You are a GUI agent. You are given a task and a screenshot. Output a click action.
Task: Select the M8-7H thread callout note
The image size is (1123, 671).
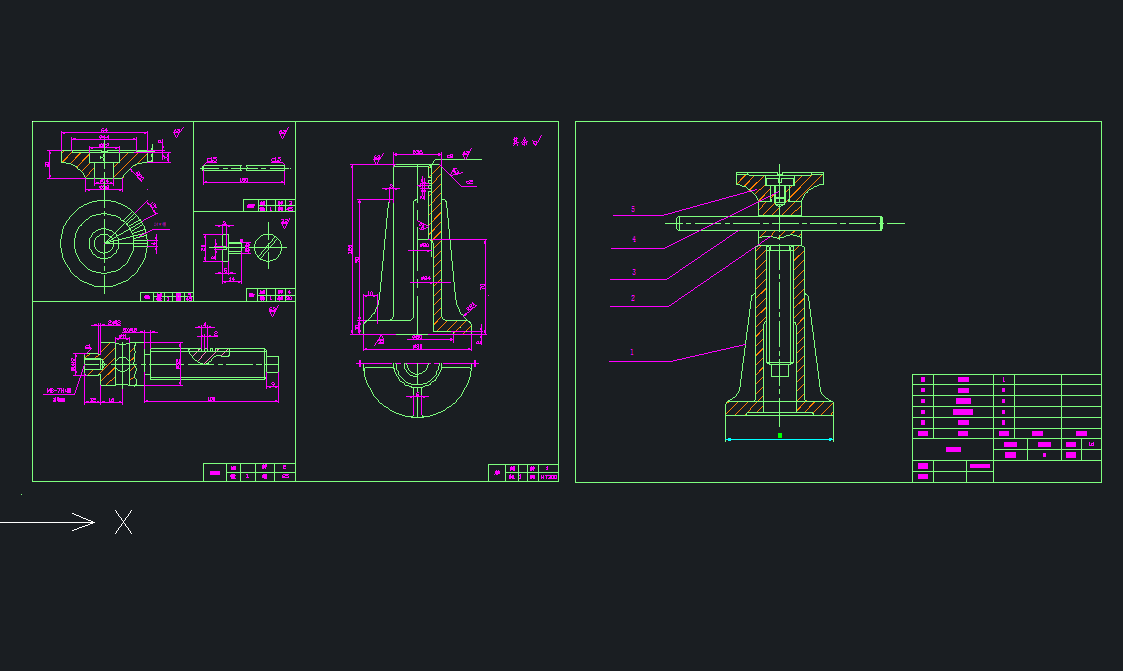59,391
